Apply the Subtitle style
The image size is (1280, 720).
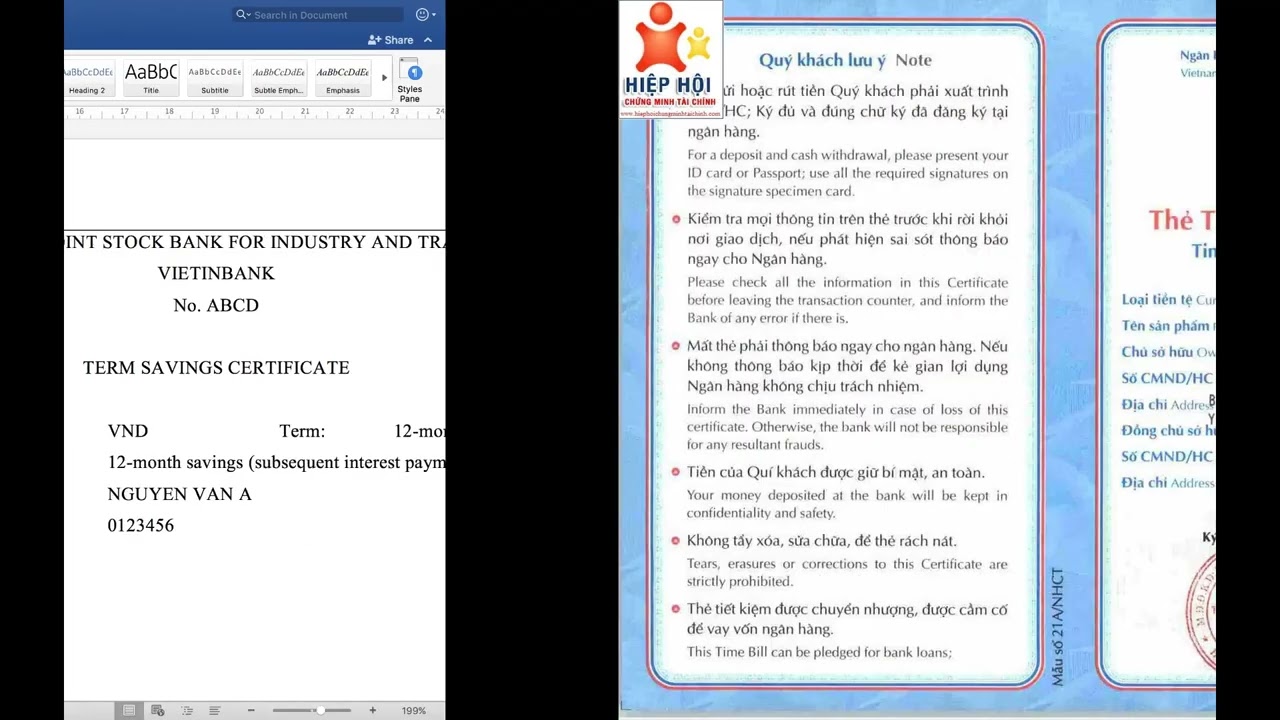(x=215, y=79)
